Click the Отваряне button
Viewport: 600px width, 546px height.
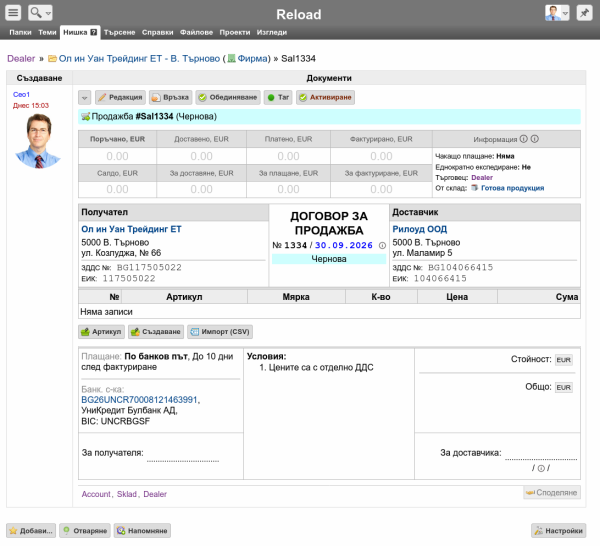point(85,531)
